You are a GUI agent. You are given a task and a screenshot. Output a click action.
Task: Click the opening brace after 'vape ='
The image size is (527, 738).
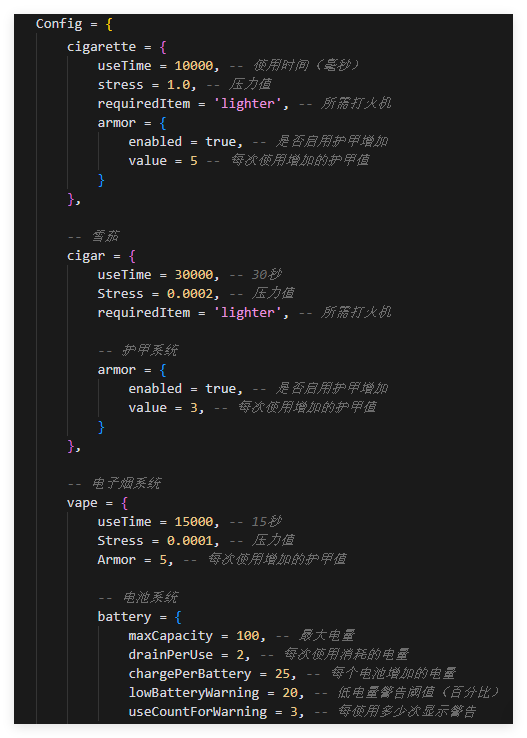pos(124,503)
